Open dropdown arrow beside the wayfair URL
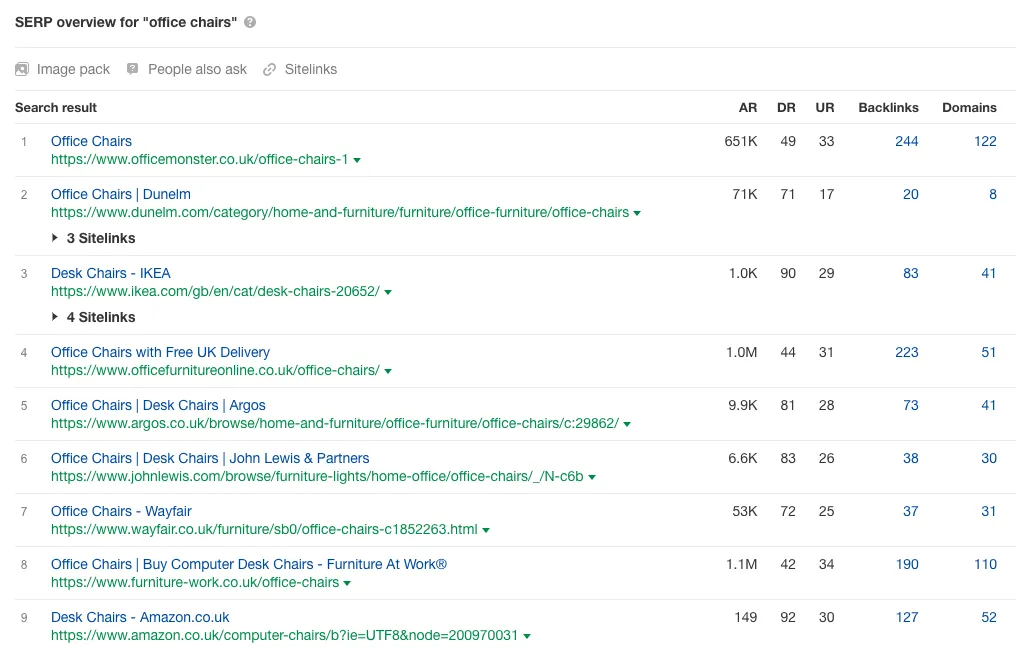Screen dimensions: 1016x651 [x=486, y=530]
